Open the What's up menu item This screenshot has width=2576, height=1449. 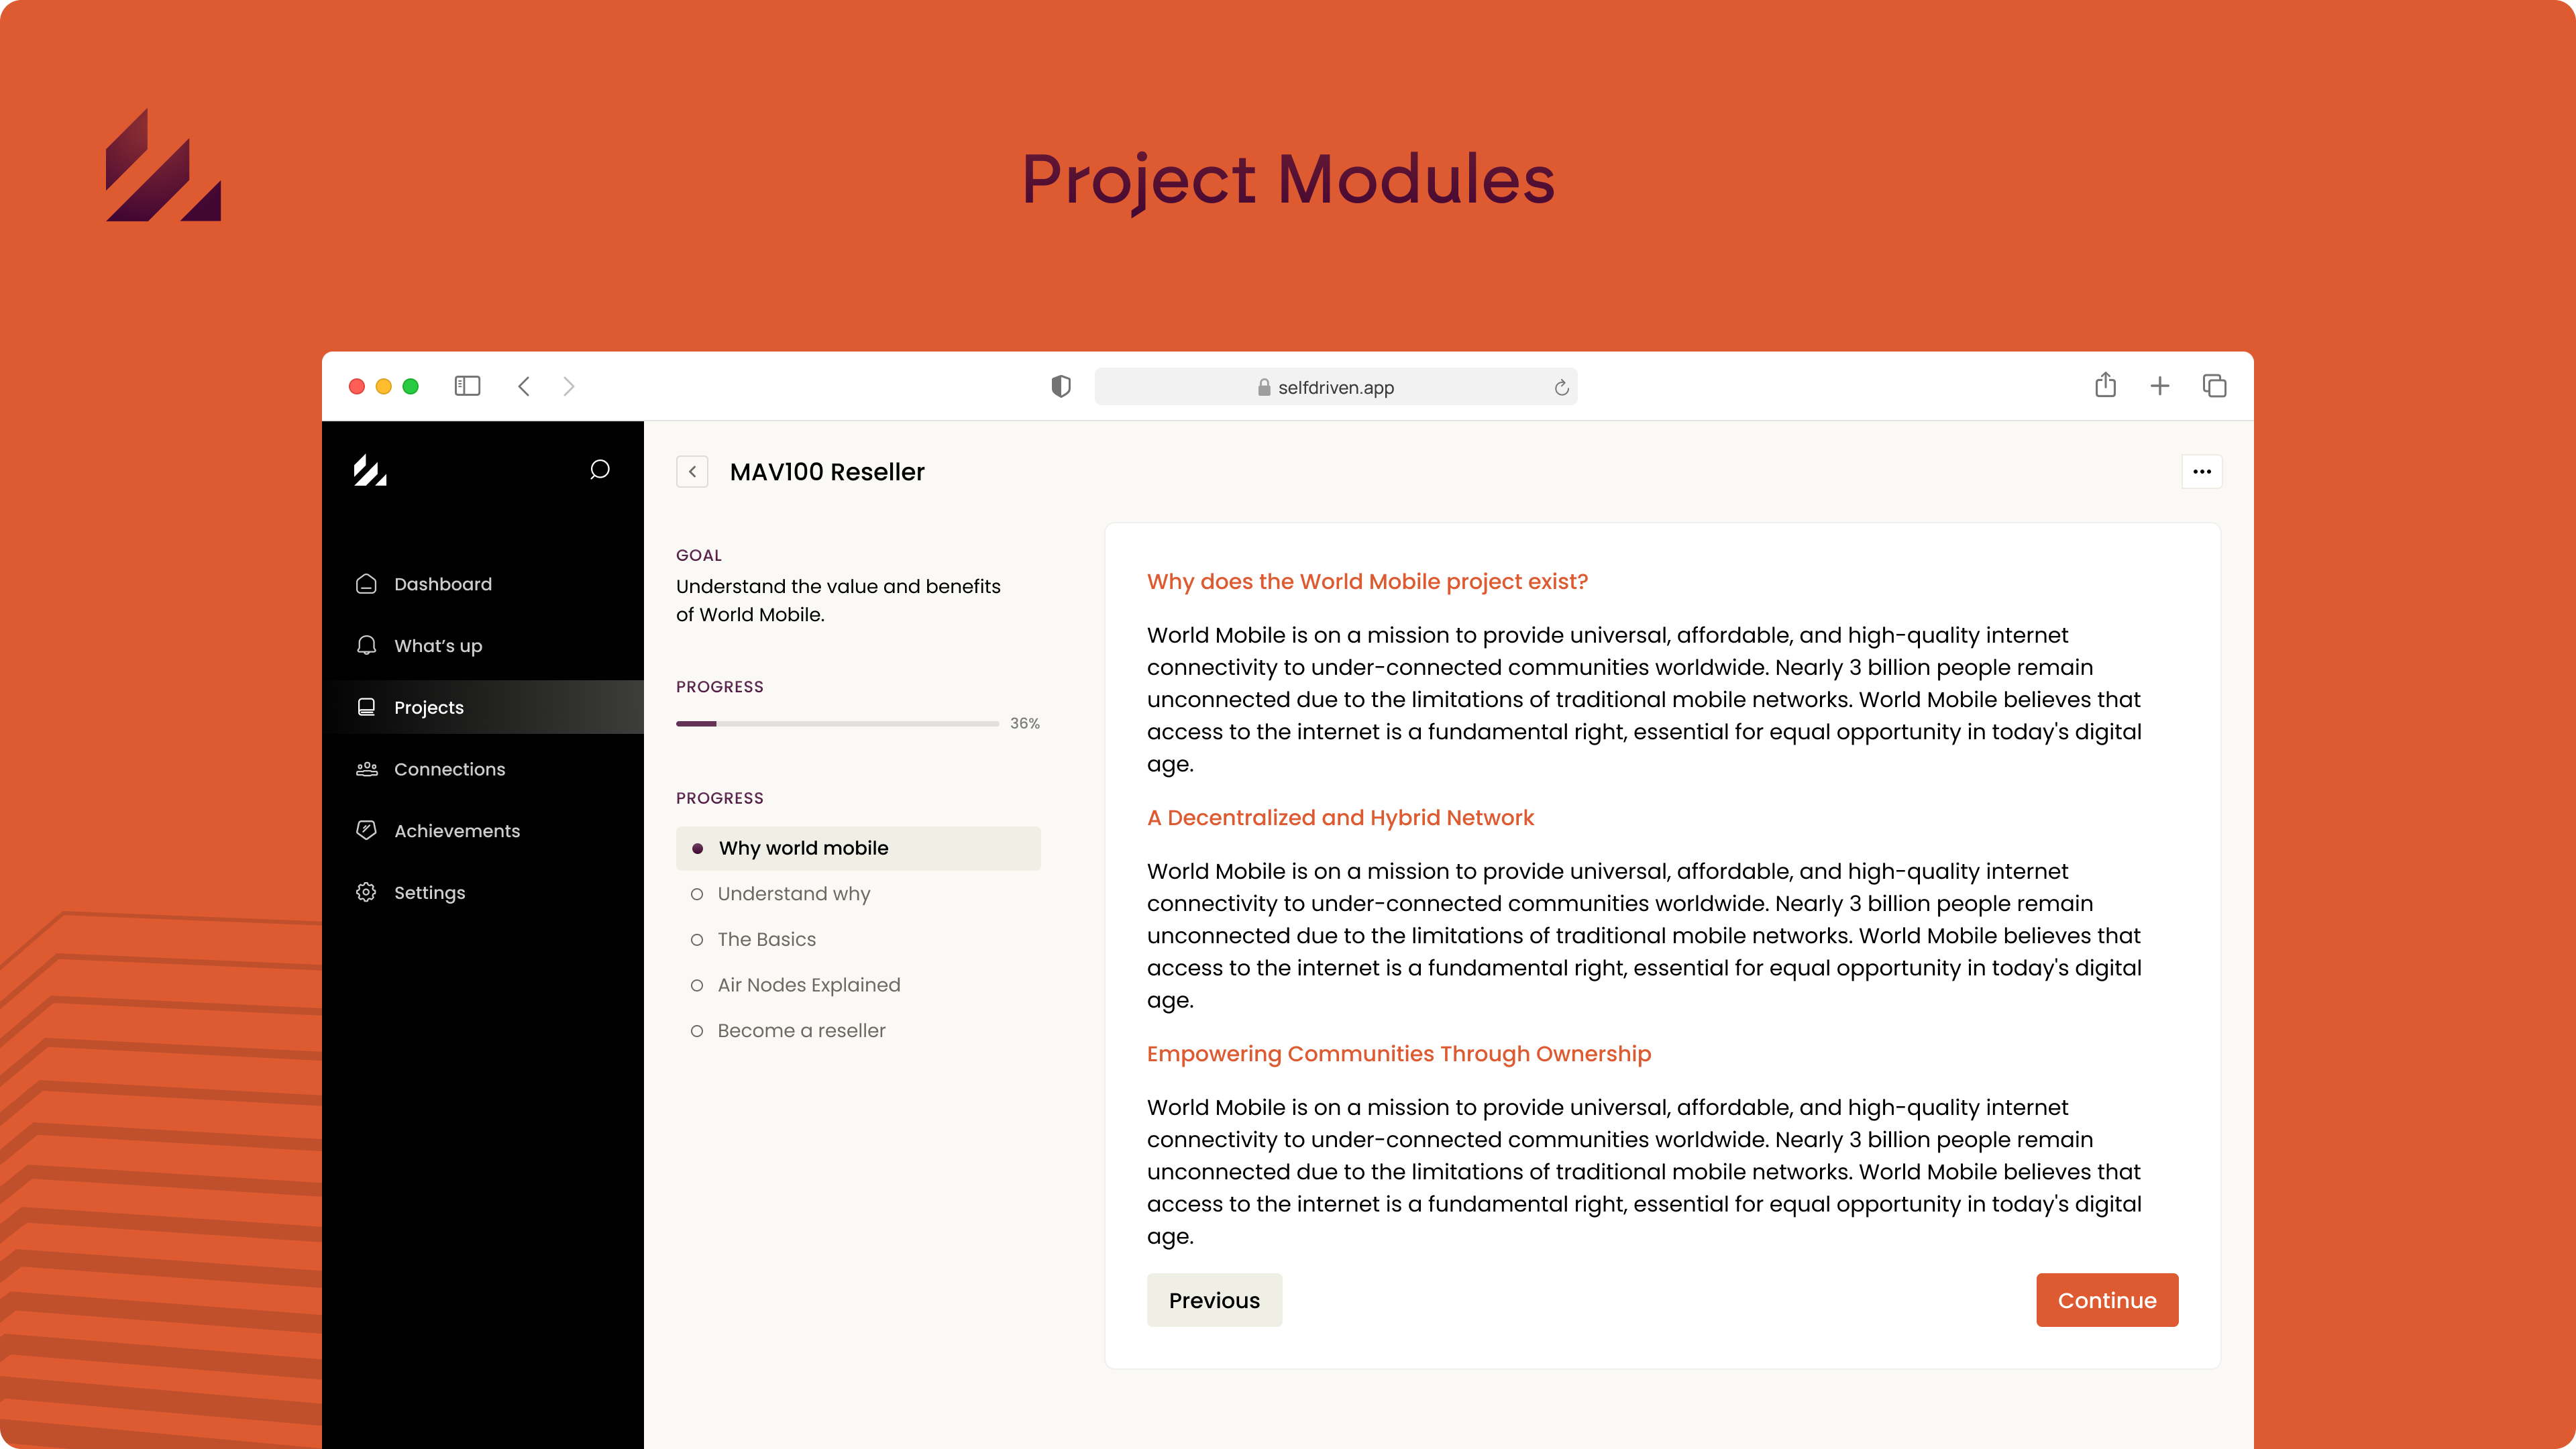[x=483, y=646]
